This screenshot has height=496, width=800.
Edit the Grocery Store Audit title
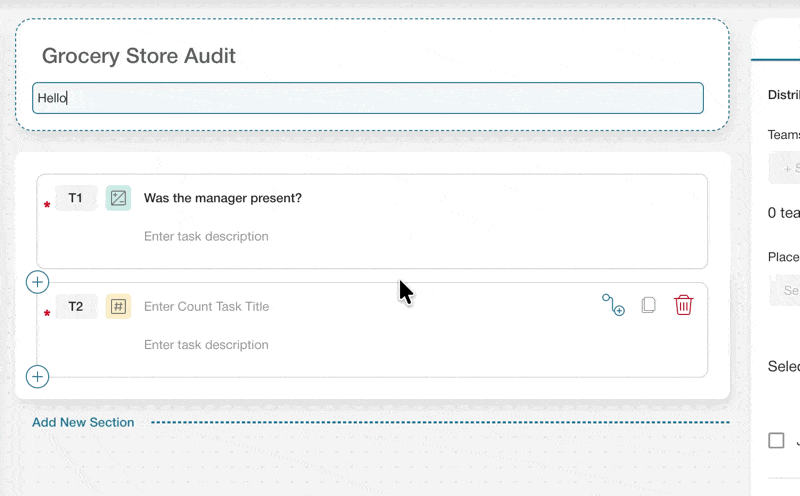(x=139, y=56)
